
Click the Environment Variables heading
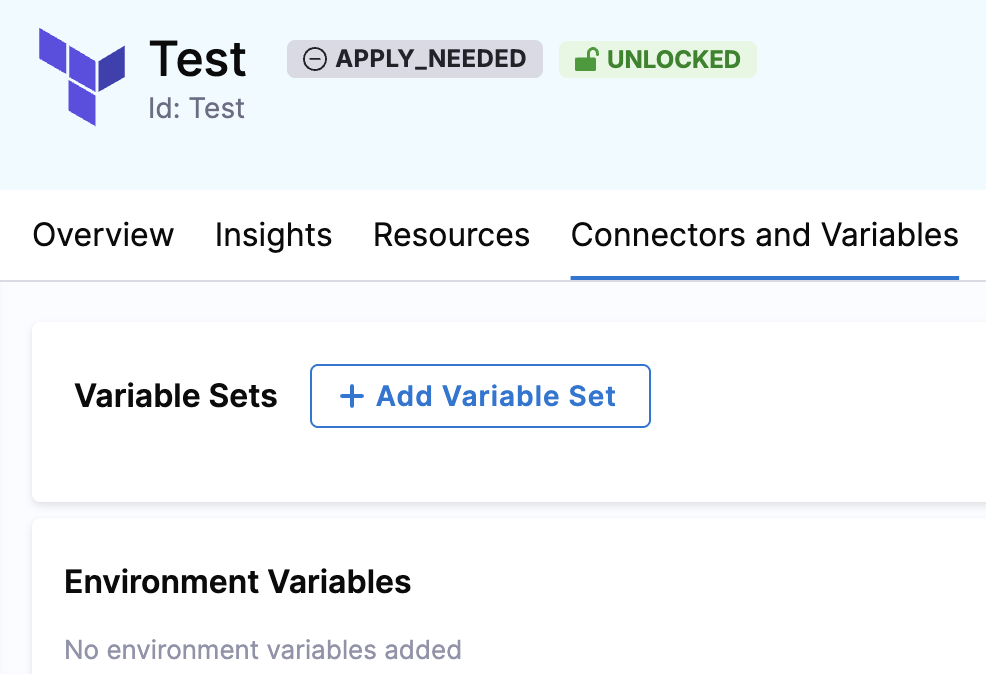click(238, 582)
